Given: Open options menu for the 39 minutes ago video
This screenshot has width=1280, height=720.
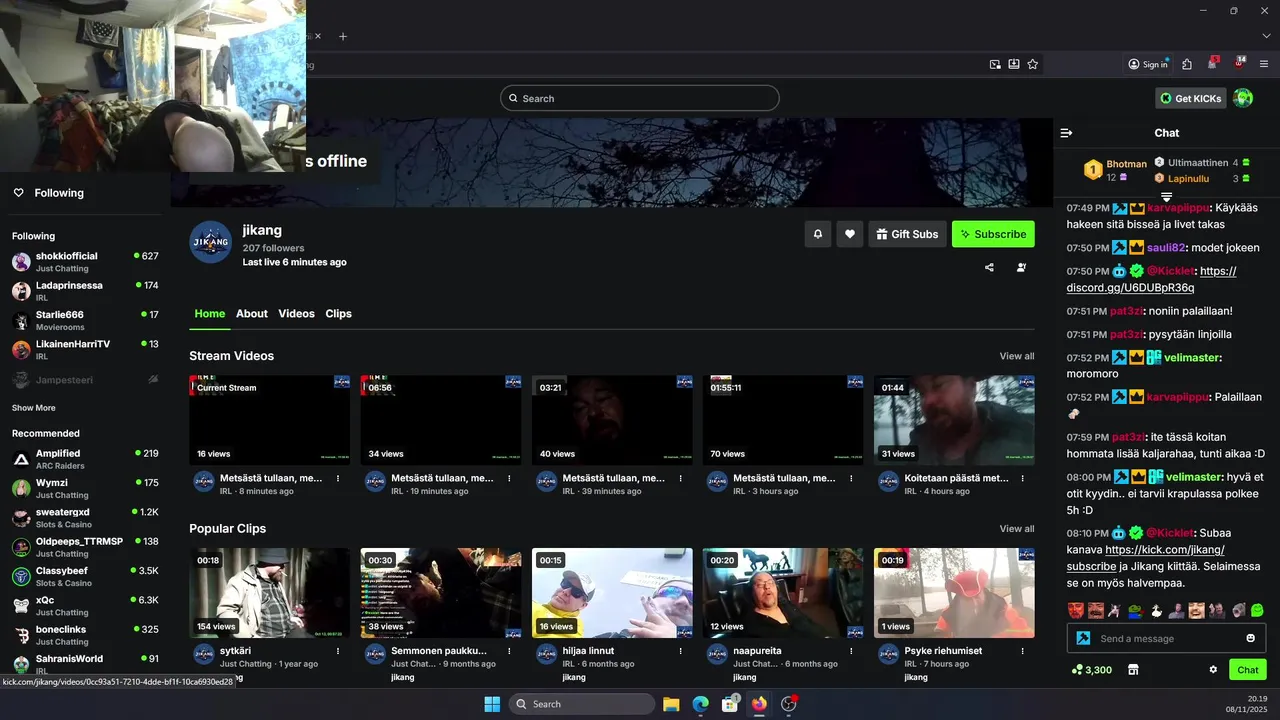Looking at the screenshot, I should pyautogui.click(x=680, y=478).
